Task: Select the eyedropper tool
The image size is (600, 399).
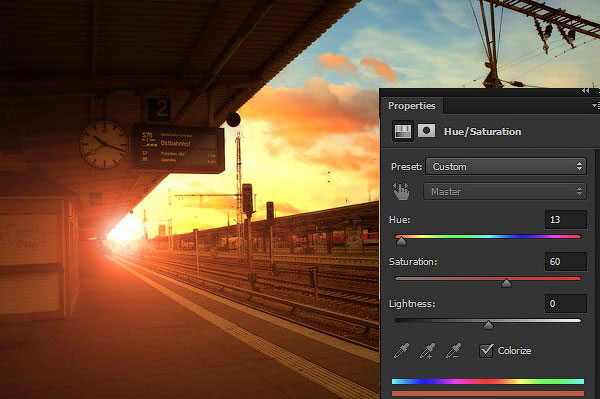Action: coord(401,350)
